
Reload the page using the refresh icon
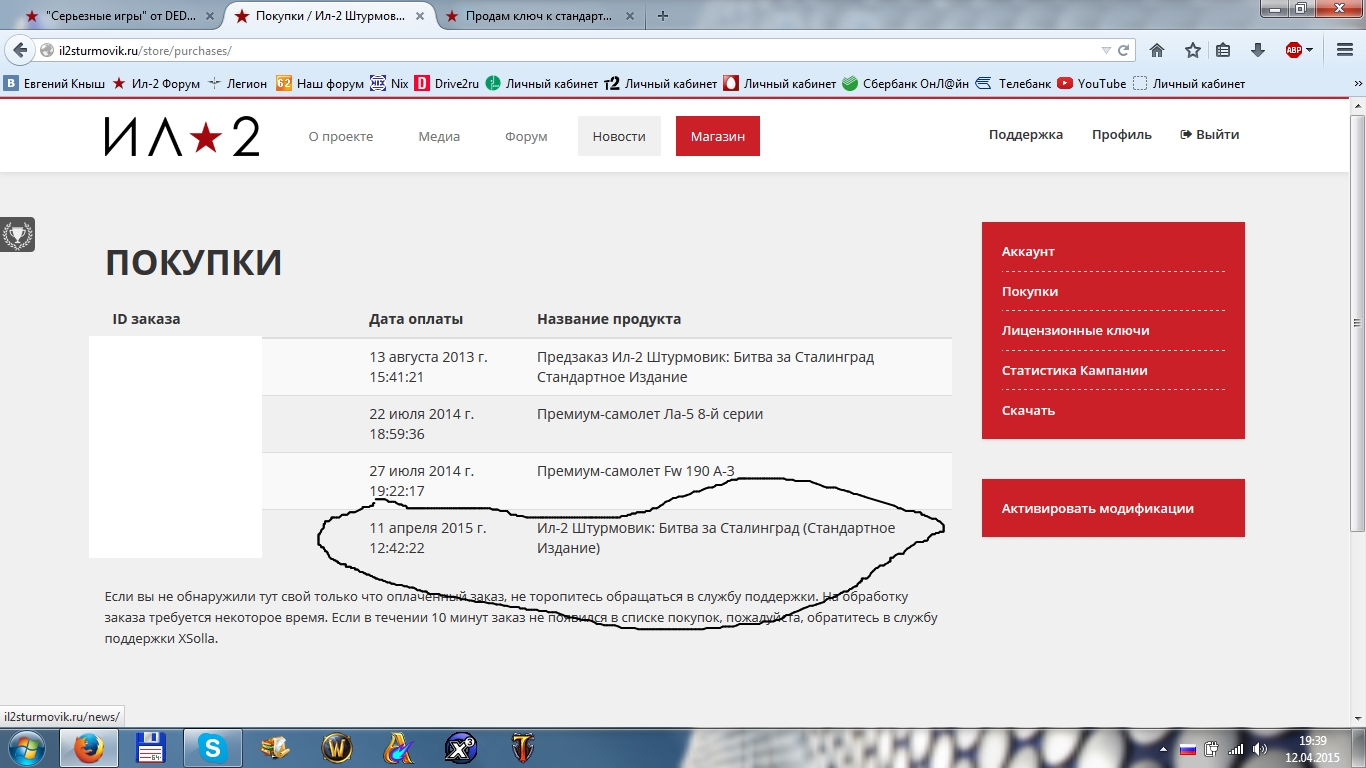[x=1124, y=50]
